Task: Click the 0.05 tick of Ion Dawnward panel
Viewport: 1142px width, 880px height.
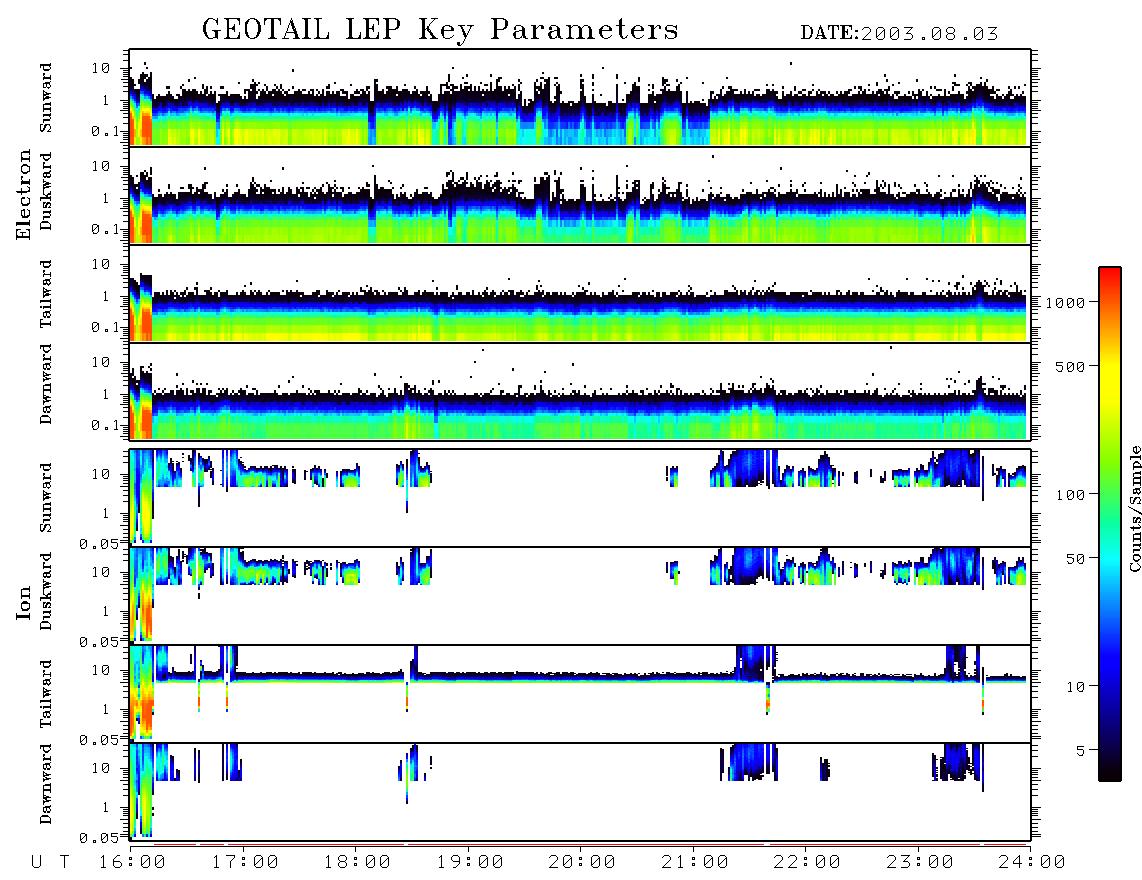Action: (99, 838)
